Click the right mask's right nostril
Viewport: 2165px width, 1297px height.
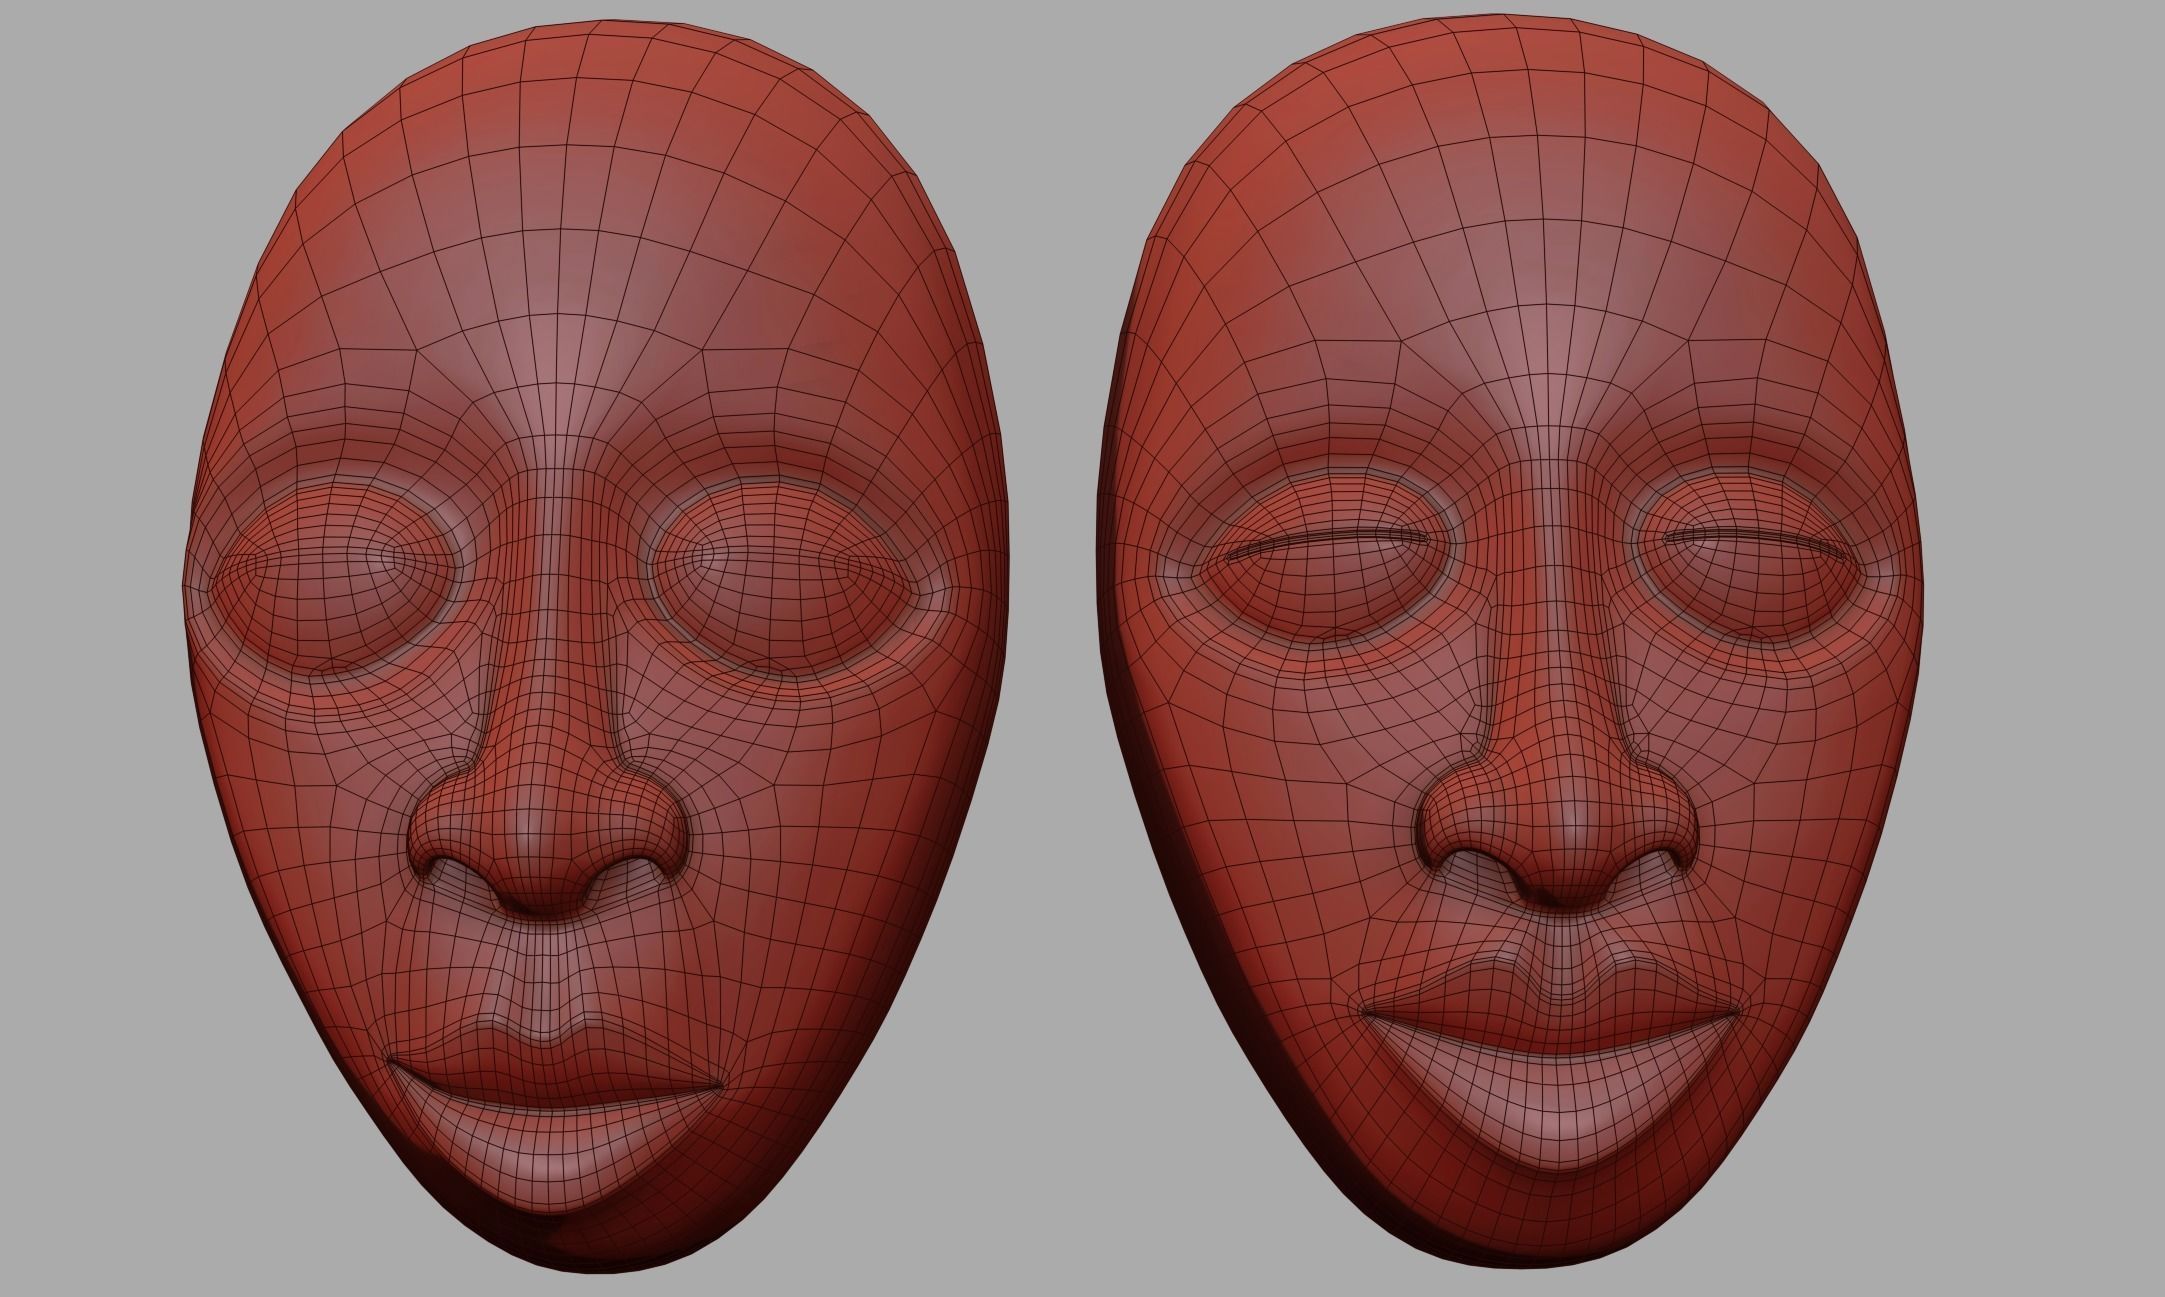pyautogui.click(x=1650, y=868)
